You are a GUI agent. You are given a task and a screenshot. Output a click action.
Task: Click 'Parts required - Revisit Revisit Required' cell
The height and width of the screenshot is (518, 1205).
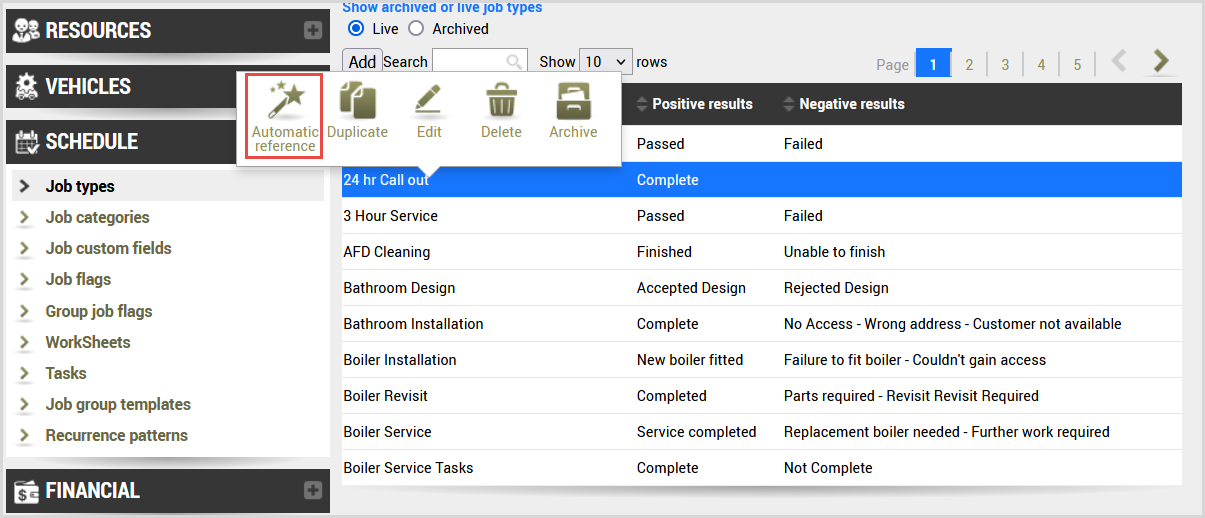911,396
